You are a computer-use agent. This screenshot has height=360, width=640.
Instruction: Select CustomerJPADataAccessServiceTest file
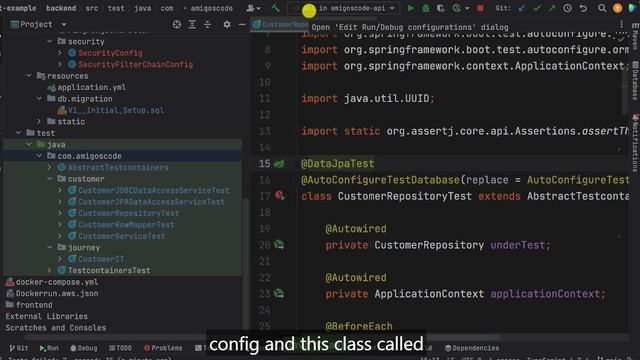151,201
